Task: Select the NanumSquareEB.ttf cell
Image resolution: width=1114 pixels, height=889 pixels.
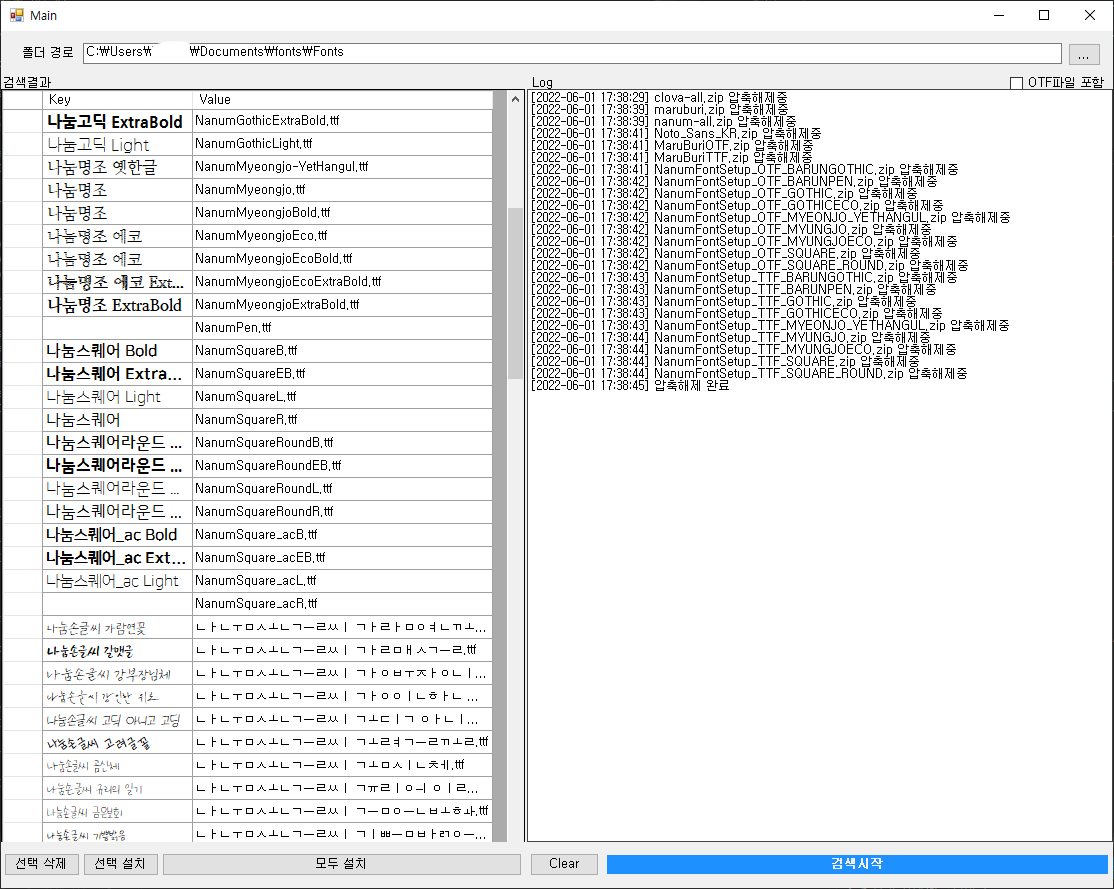Action: tap(342, 374)
